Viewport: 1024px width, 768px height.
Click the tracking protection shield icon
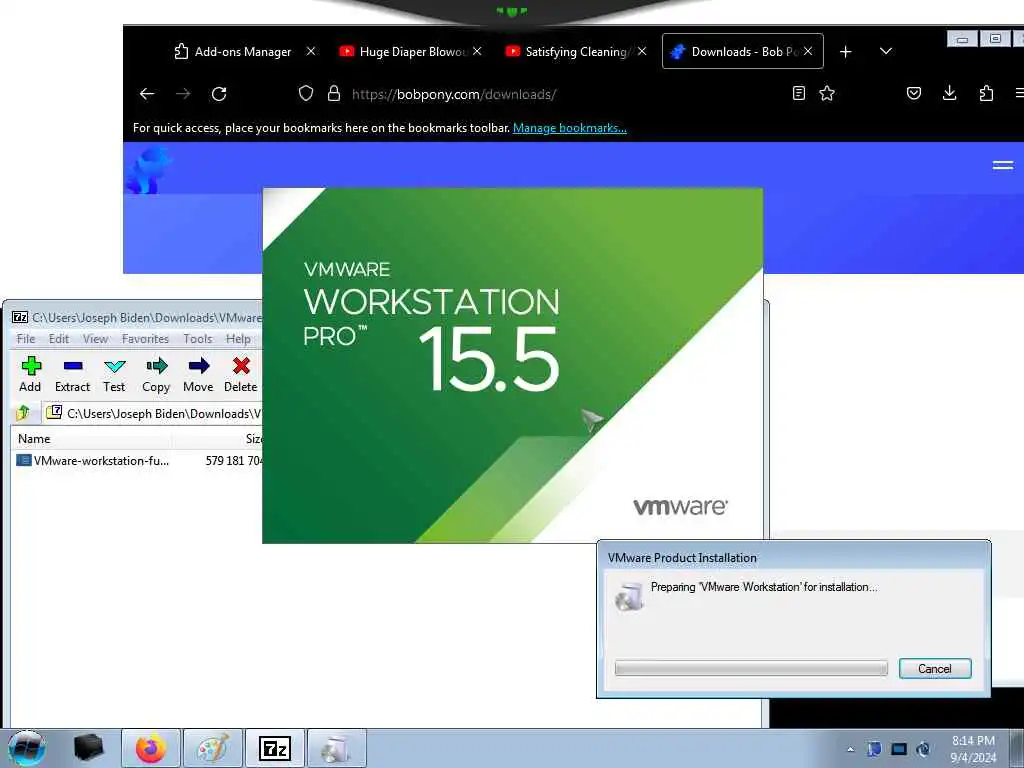tap(306, 93)
